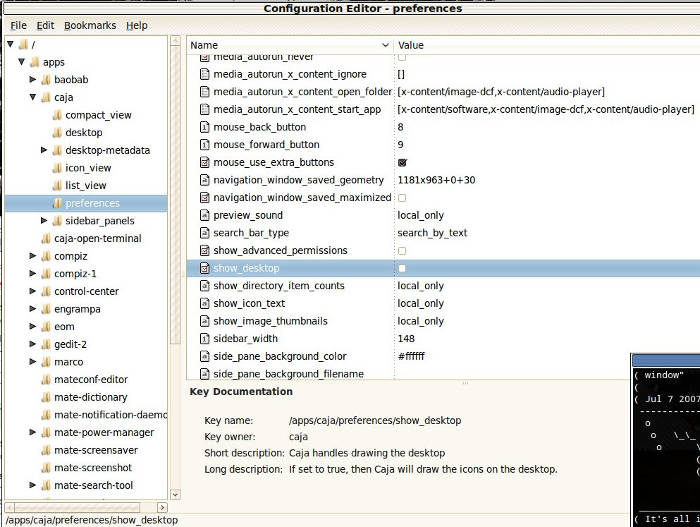Collapse the root / tree node
The width and height of the screenshot is (700, 527).
10,44
